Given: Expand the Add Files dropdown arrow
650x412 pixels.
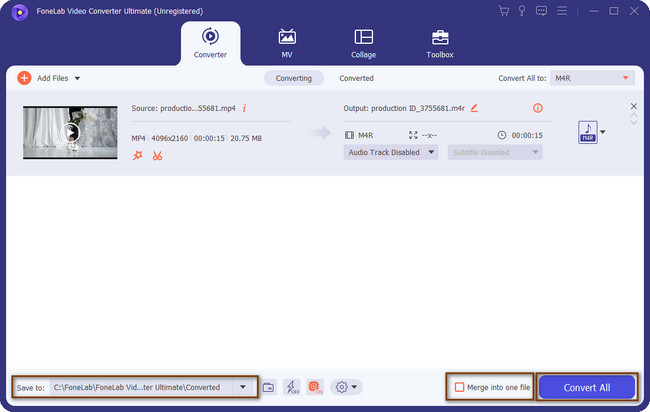Looking at the screenshot, I should coord(77,78).
